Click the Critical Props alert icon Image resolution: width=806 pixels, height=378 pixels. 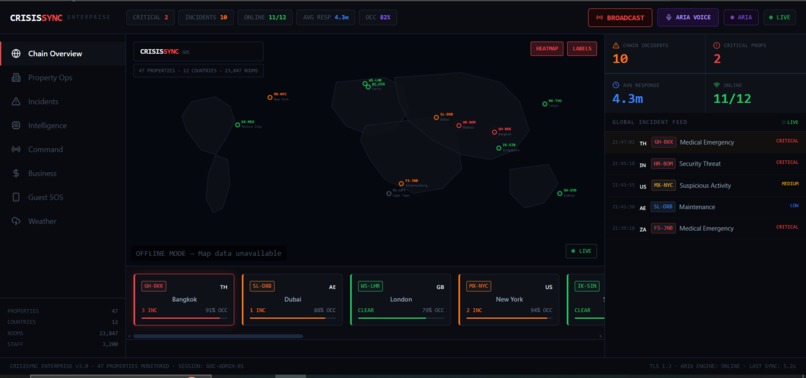point(717,45)
